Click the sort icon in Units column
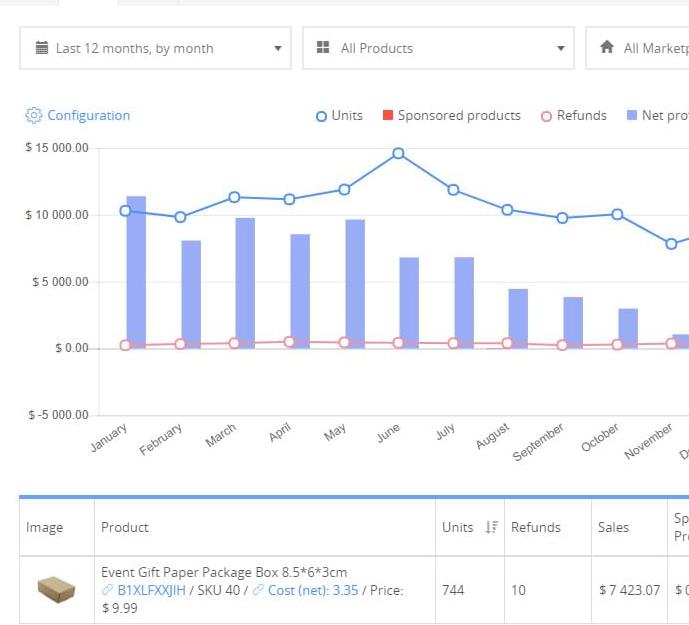 (x=491, y=527)
